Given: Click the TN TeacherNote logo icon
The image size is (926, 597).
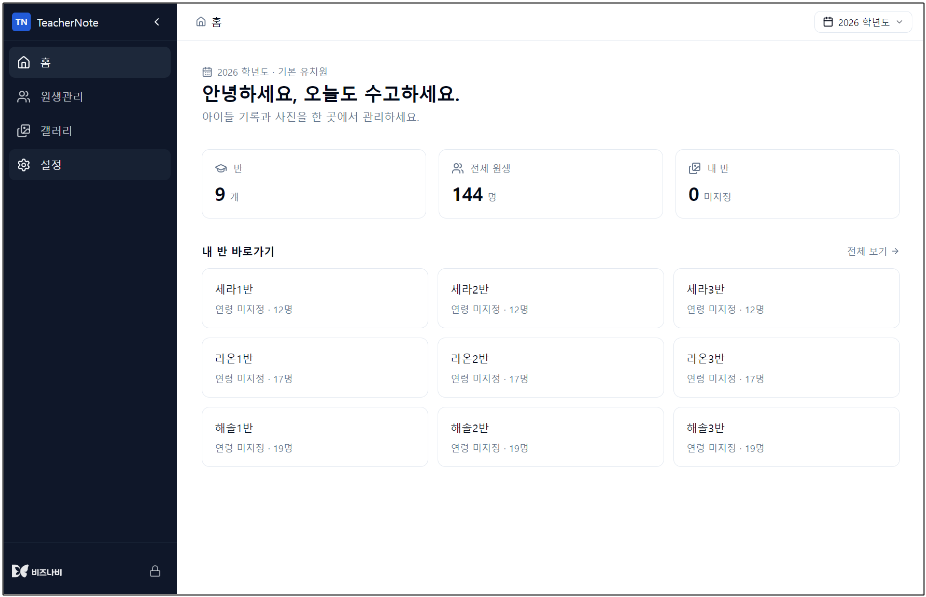Looking at the screenshot, I should click(x=21, y=22).
